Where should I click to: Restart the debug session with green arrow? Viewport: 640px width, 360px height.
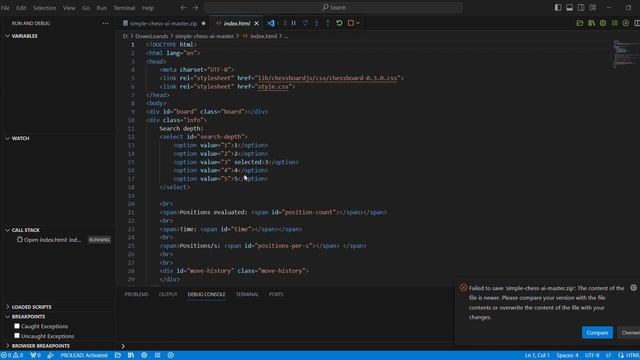339,23
